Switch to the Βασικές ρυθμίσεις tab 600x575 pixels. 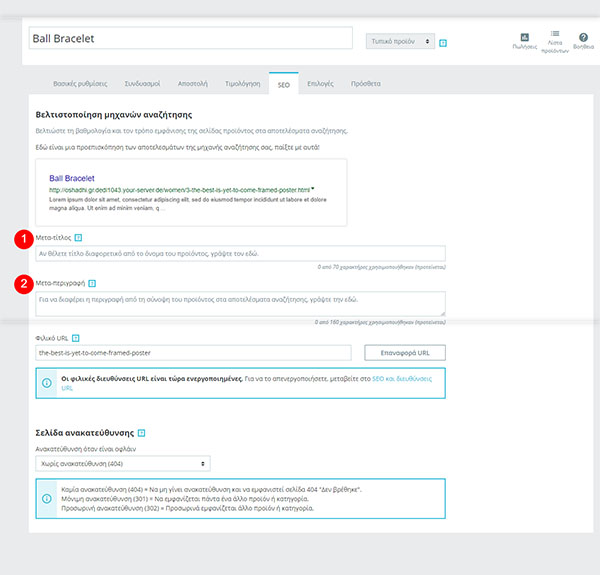80,83
